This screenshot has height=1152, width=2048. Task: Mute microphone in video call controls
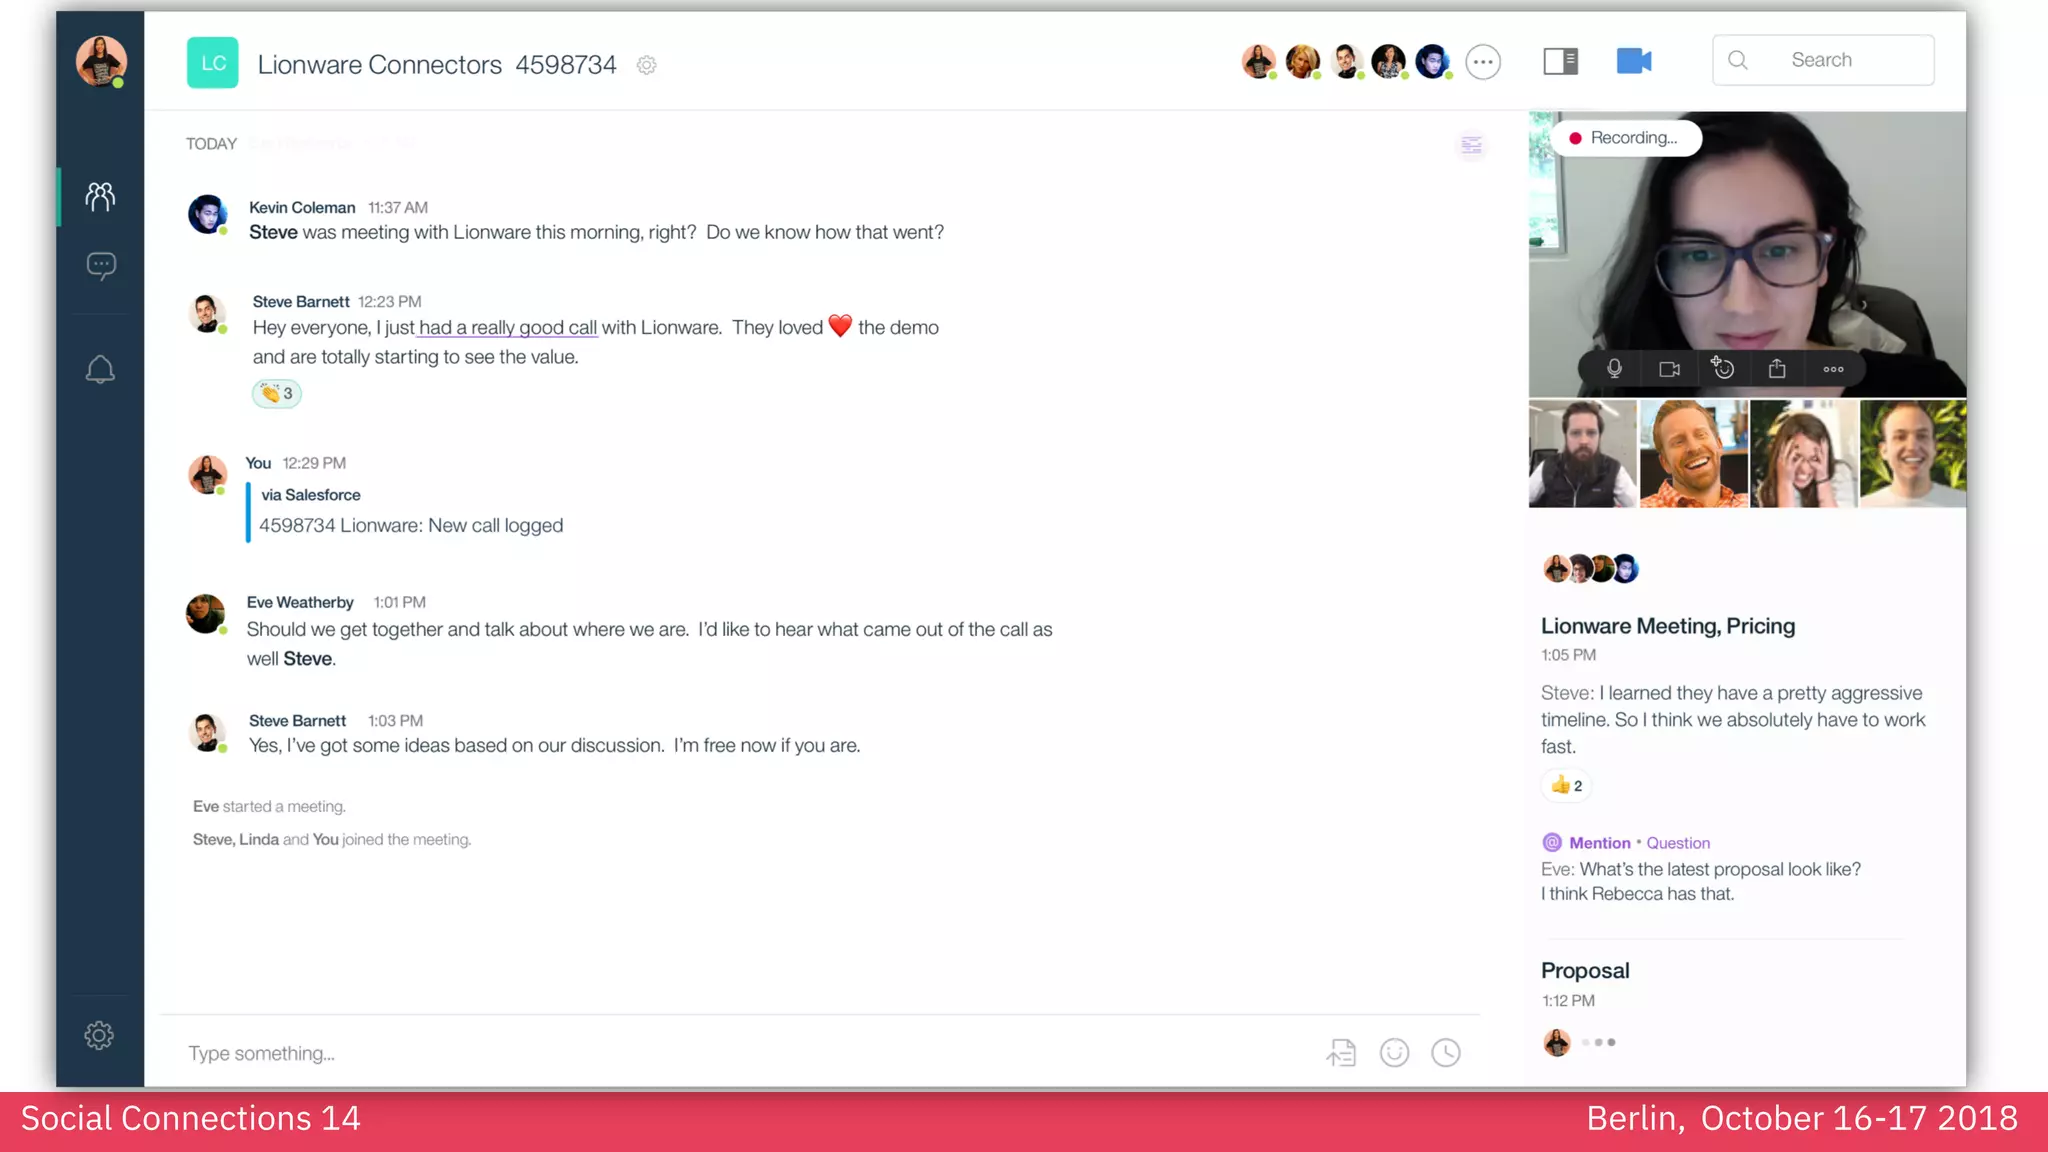[x=1614, y=369]
